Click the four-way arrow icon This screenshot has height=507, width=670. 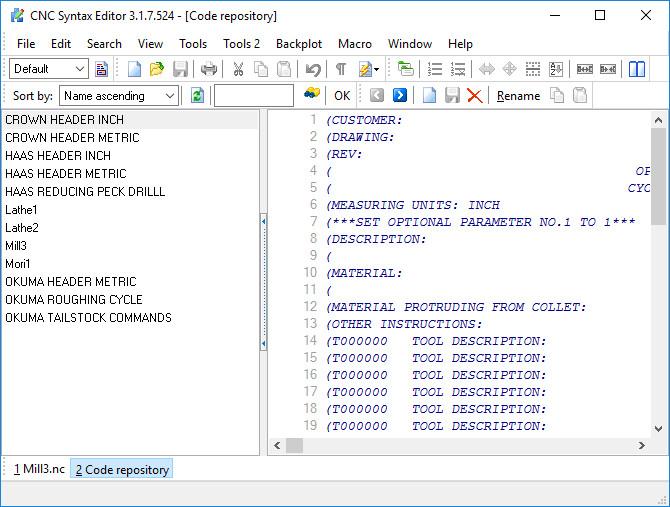509,69
